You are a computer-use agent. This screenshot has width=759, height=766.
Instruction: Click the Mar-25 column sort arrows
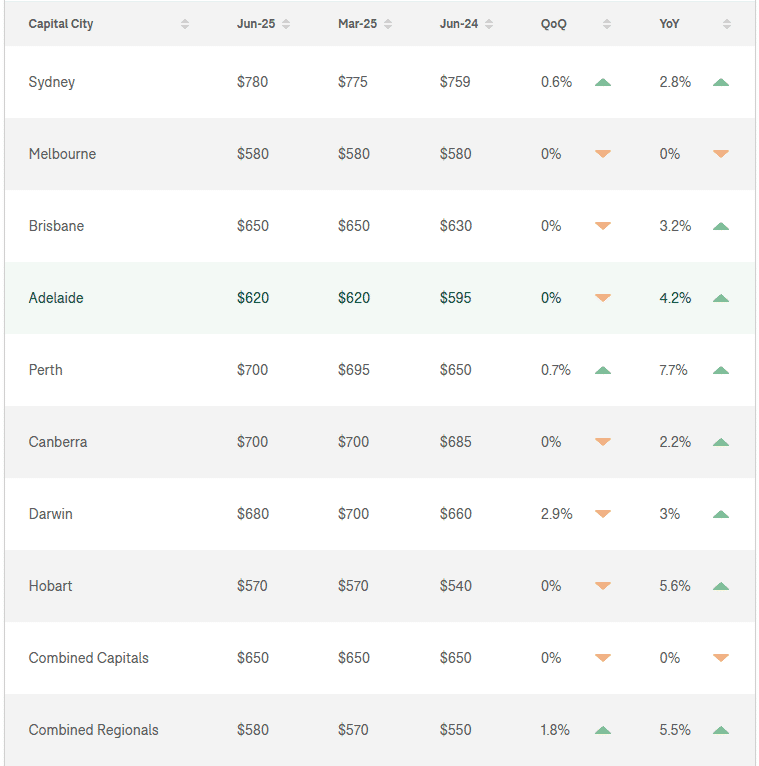388,24
